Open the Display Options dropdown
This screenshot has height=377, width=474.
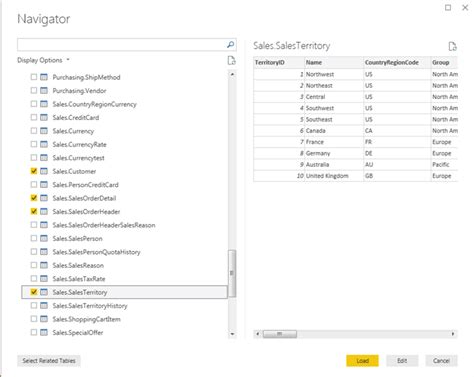pos(43,60)
